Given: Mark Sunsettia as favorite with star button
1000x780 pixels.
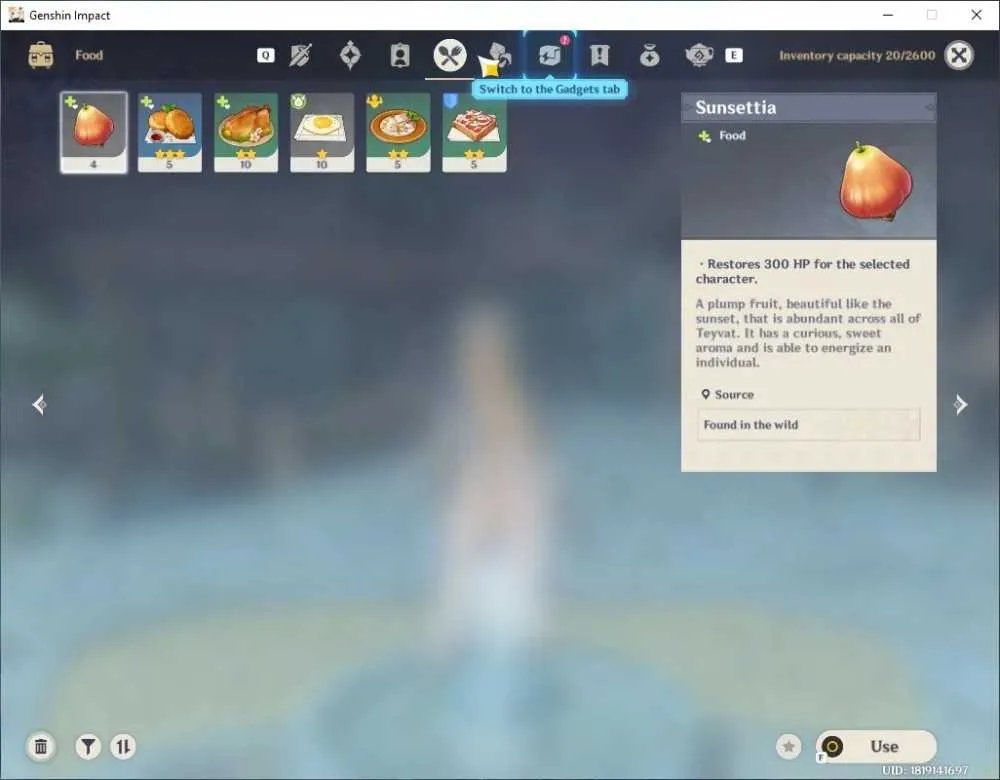Looking at the screenshot, I should 788,746.
